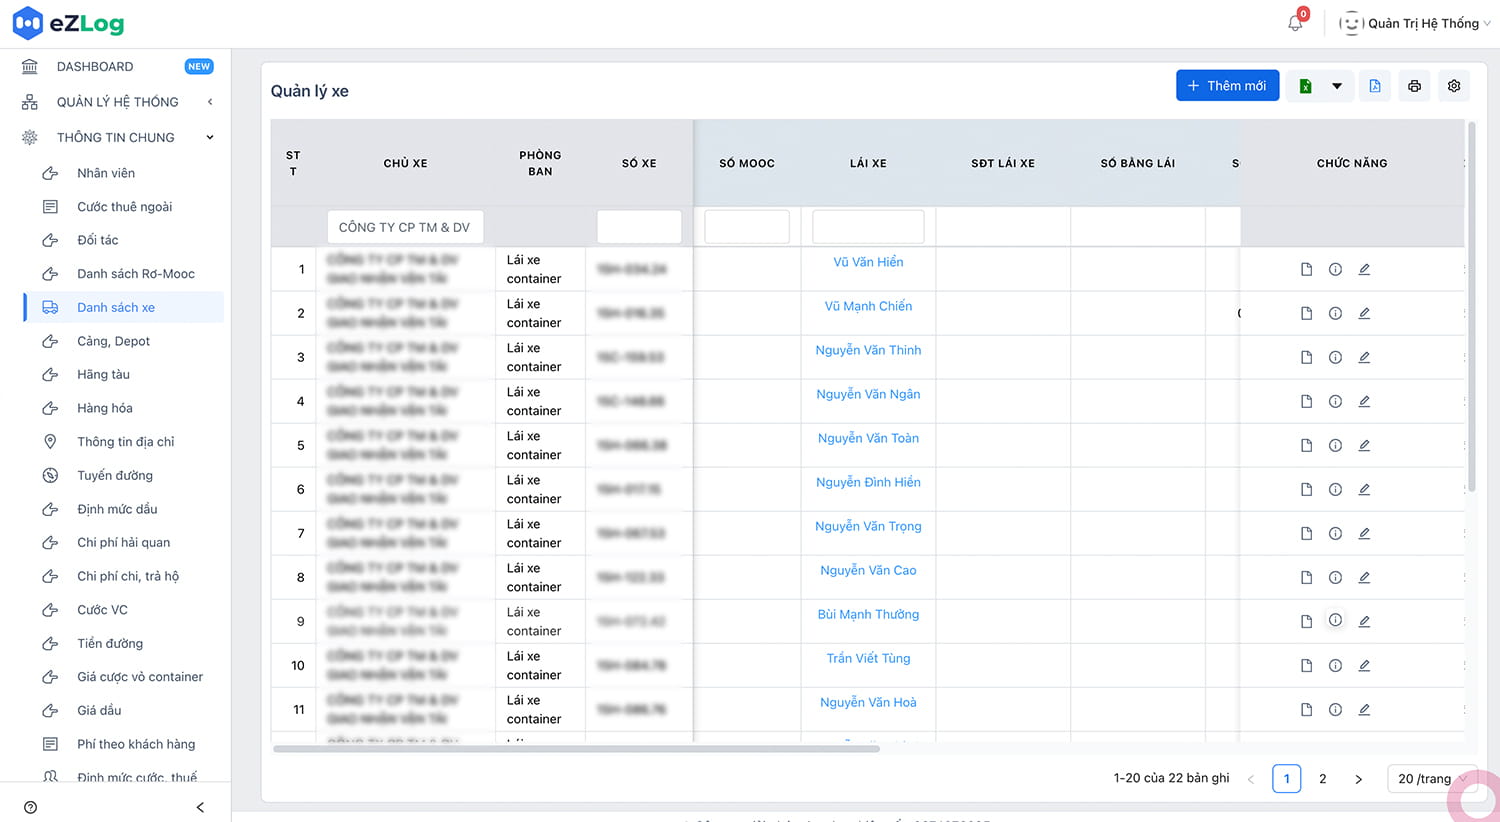Edit the Nguyễn Văn Toàn vehicle row
Screen dimensions: 1500x822
tap(1364, 445)
